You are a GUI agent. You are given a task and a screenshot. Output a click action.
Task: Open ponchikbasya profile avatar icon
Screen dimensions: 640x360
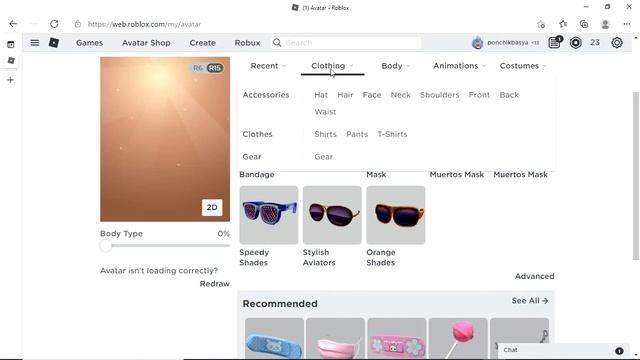coord(477,42)
